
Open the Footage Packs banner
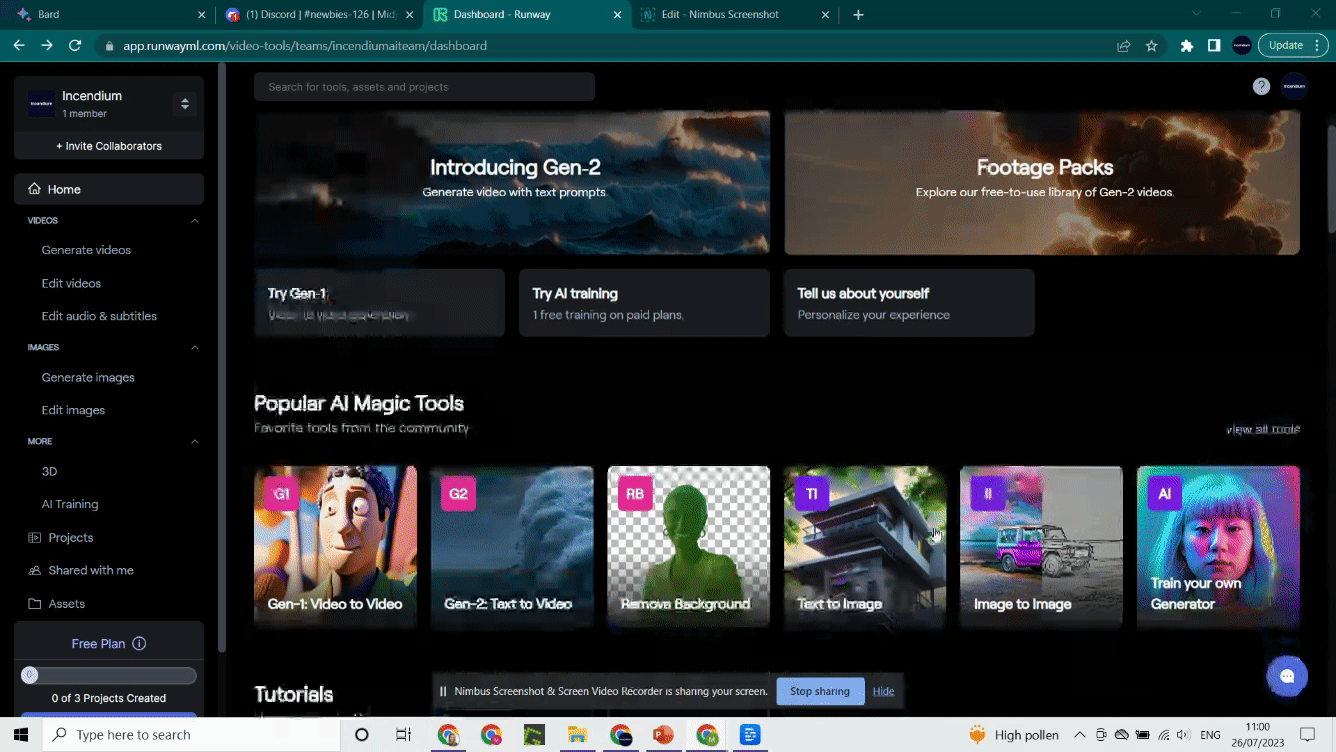click(x=1042, y=183)
